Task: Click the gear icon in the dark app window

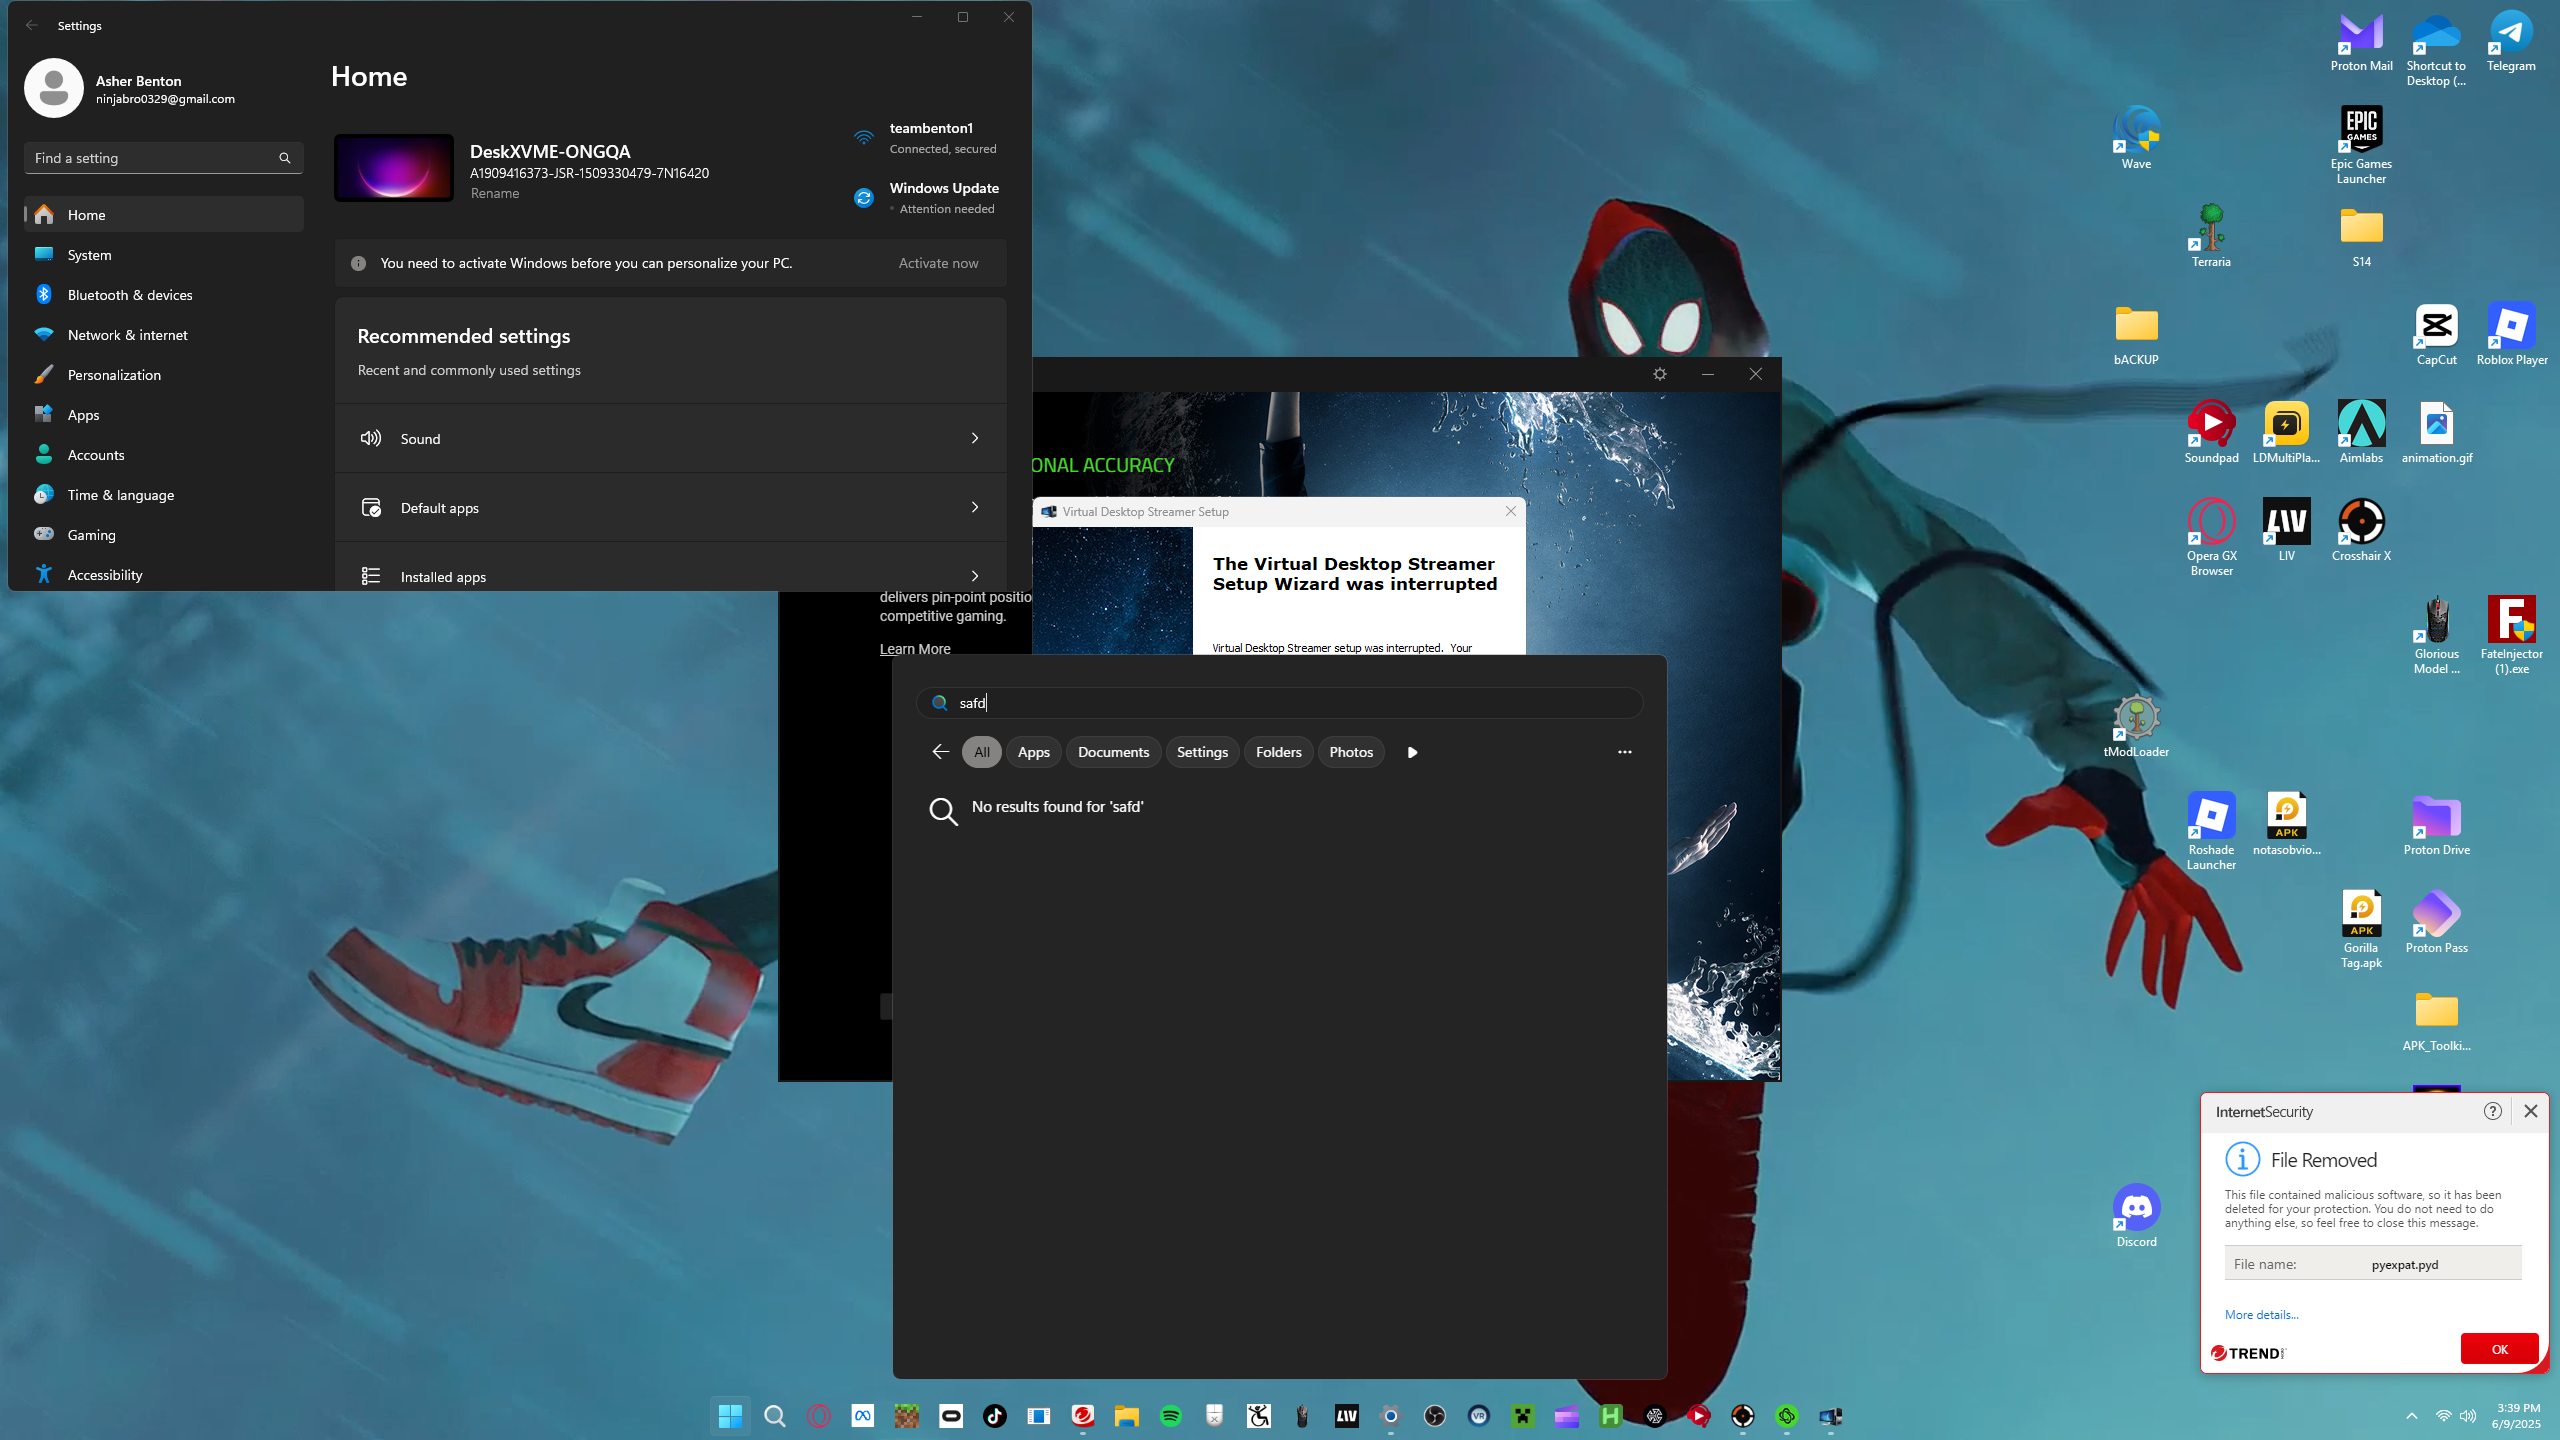Action: pyautogui.click(x=1660, y=374)
